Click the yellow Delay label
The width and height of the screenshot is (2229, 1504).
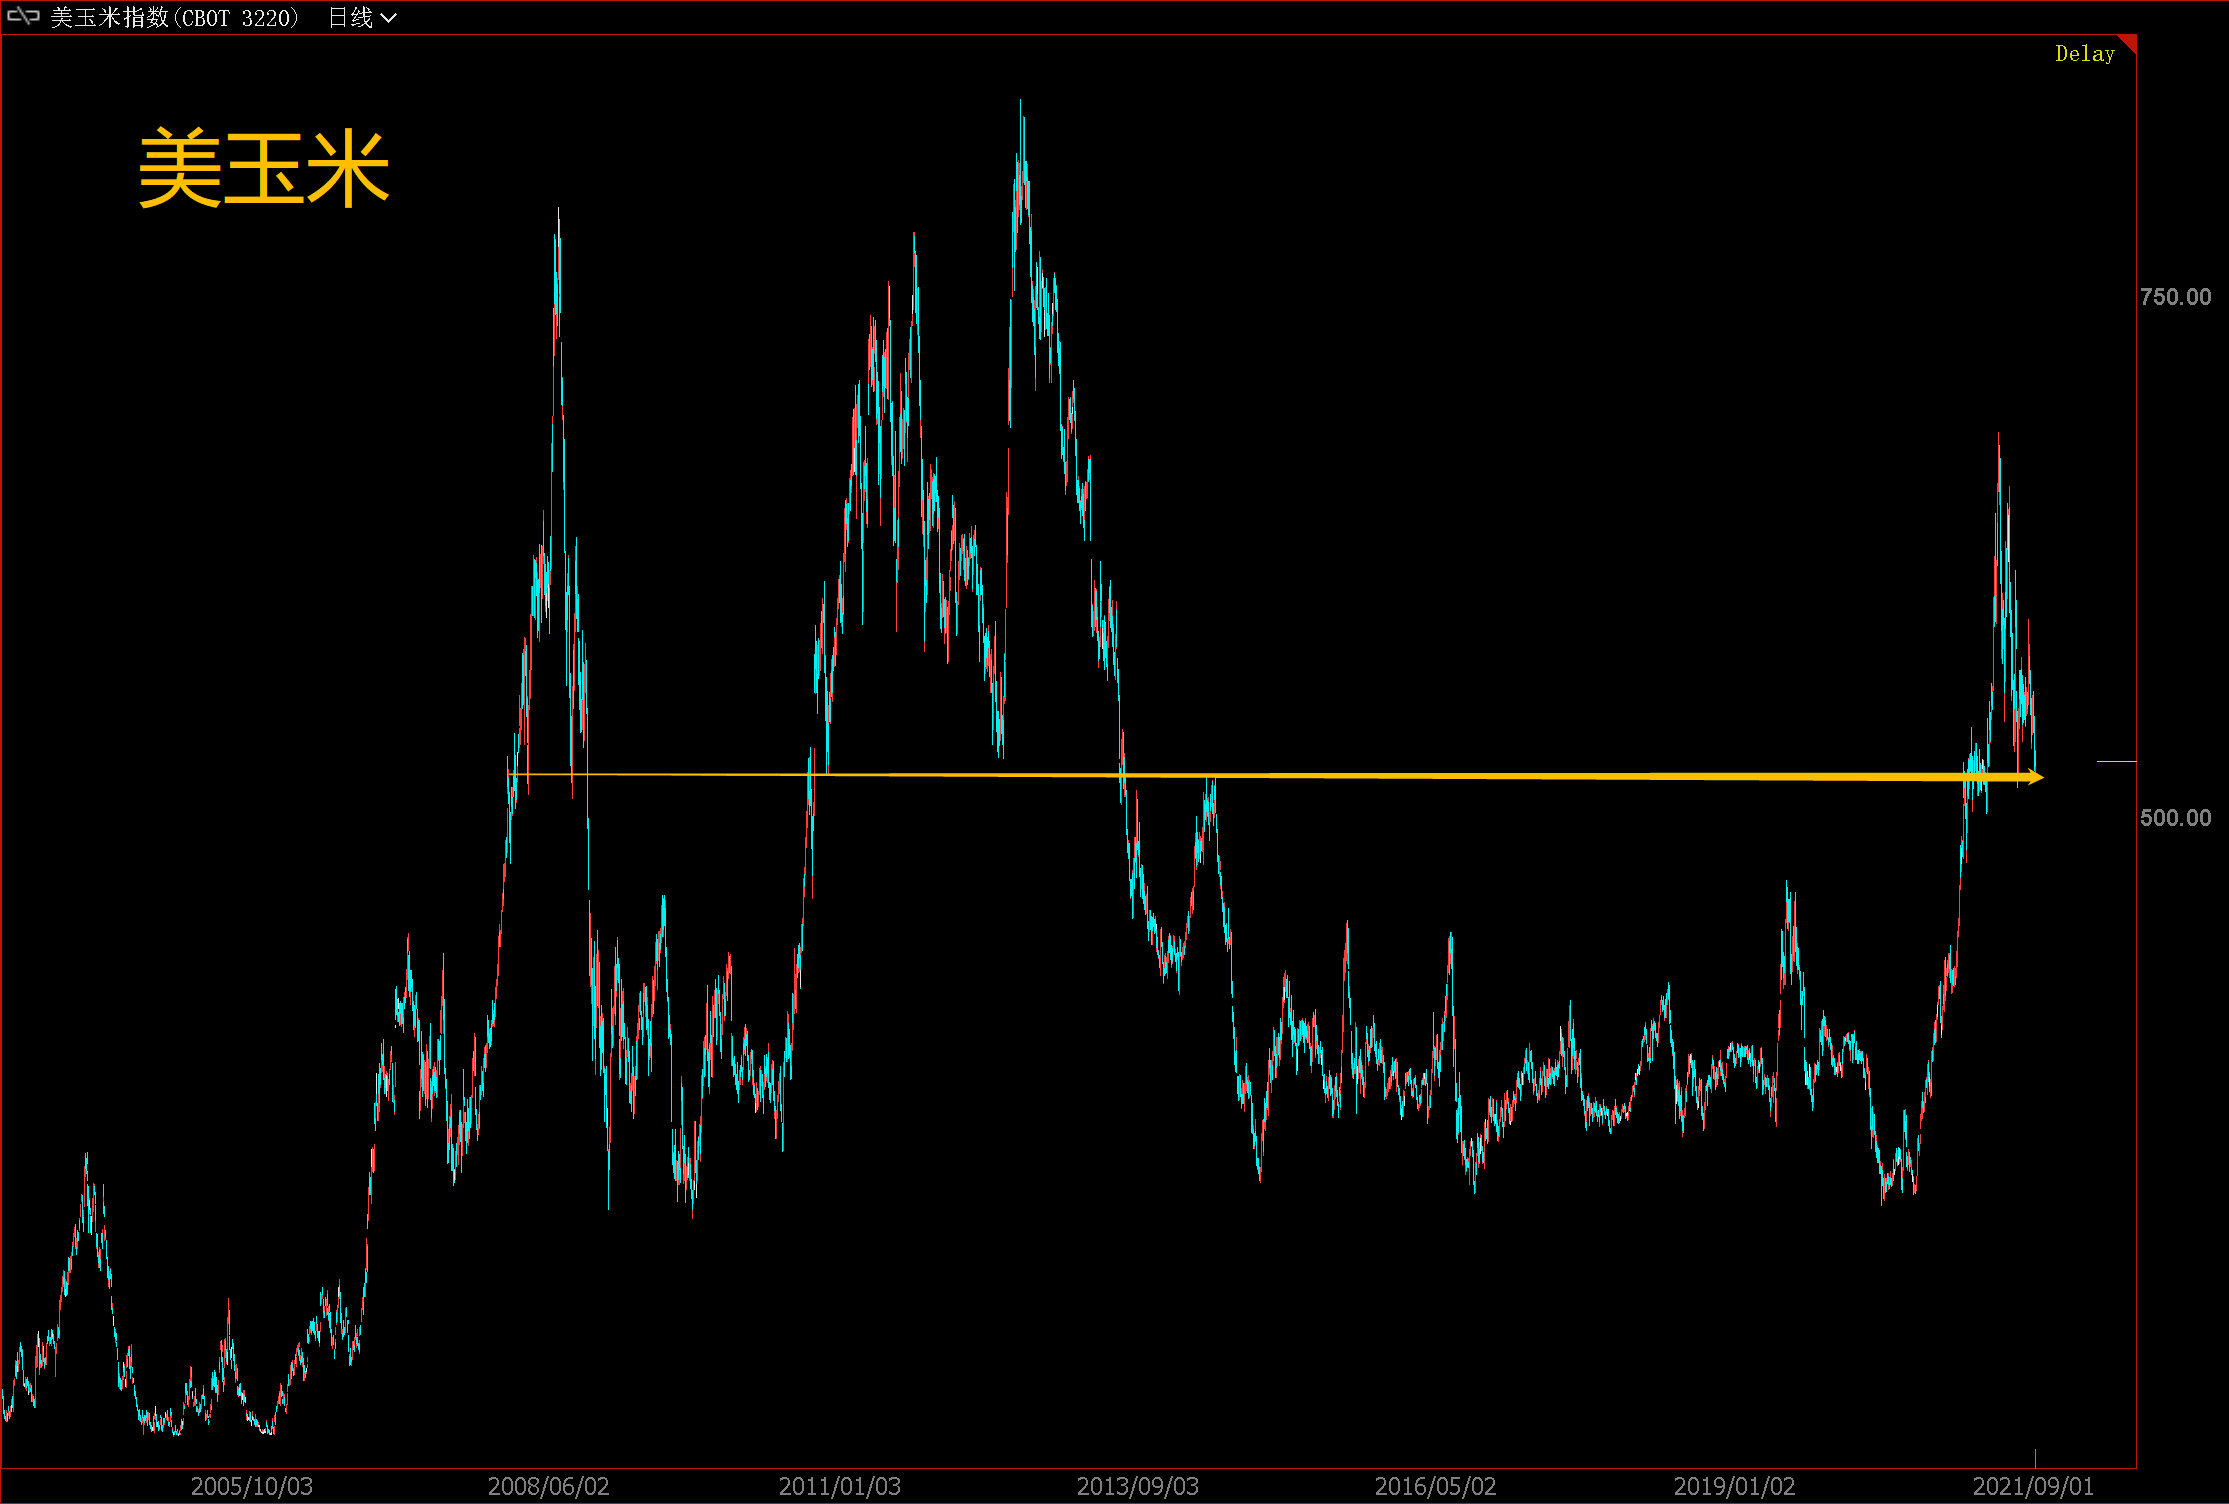pos(2084,54)
